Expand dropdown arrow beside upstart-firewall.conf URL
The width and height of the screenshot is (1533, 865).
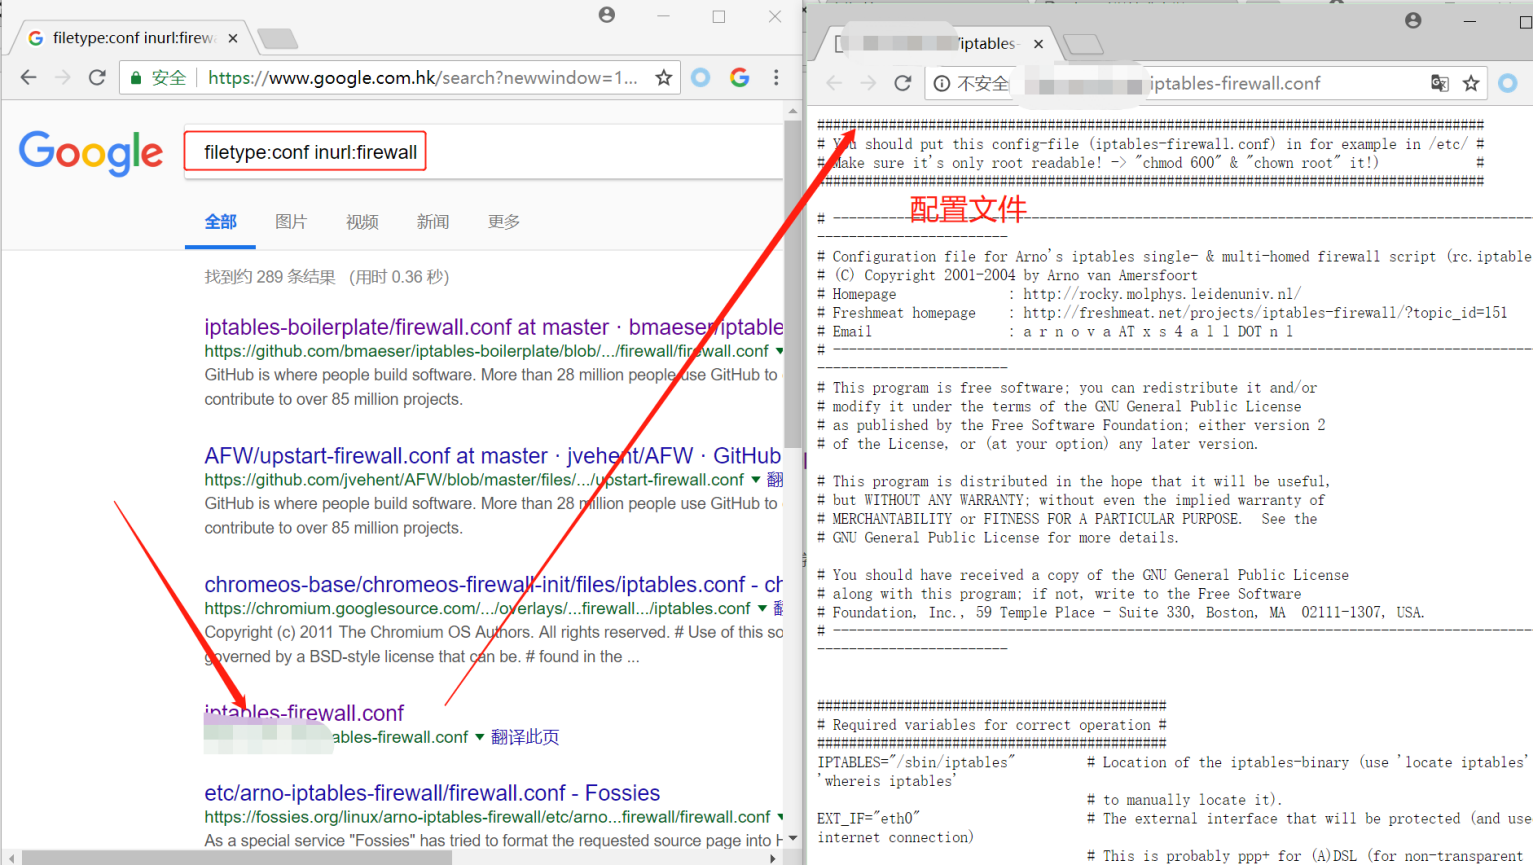click(x=756, y=480)
